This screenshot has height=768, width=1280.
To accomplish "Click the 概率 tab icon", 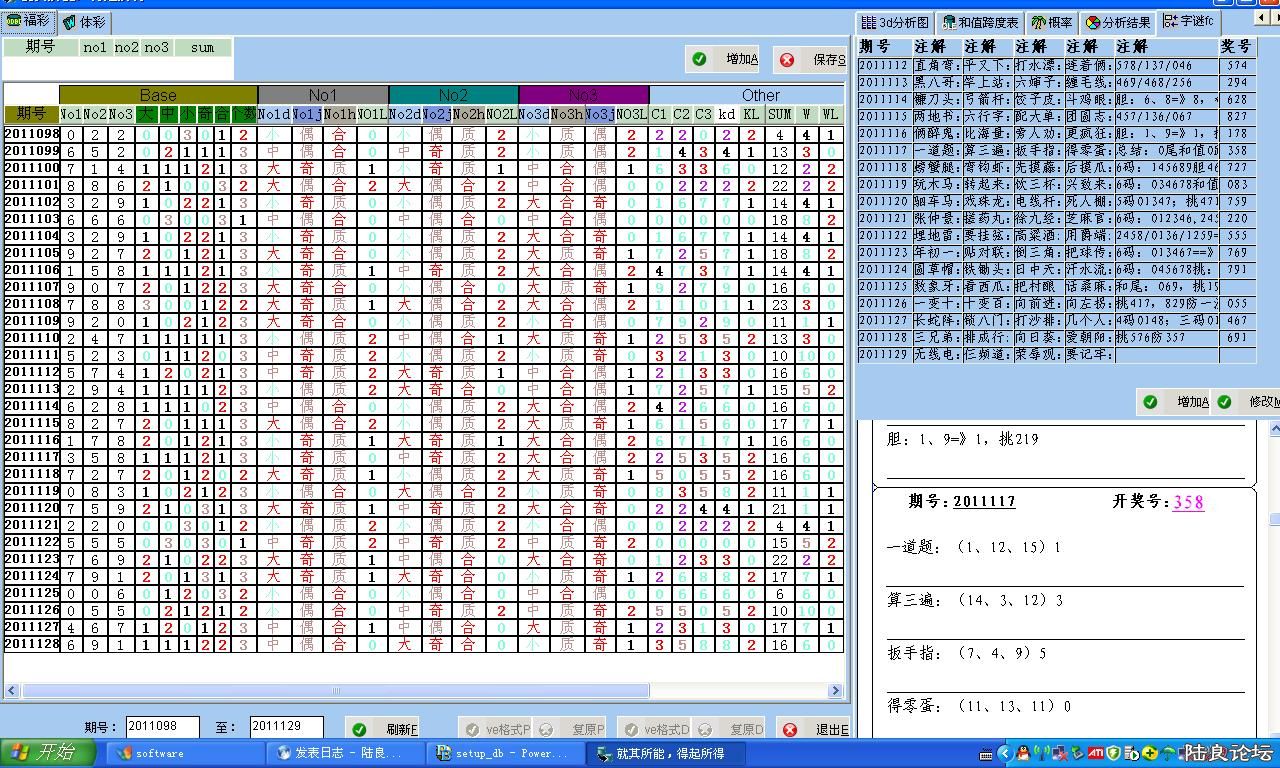I will [x=1039, y=22].
